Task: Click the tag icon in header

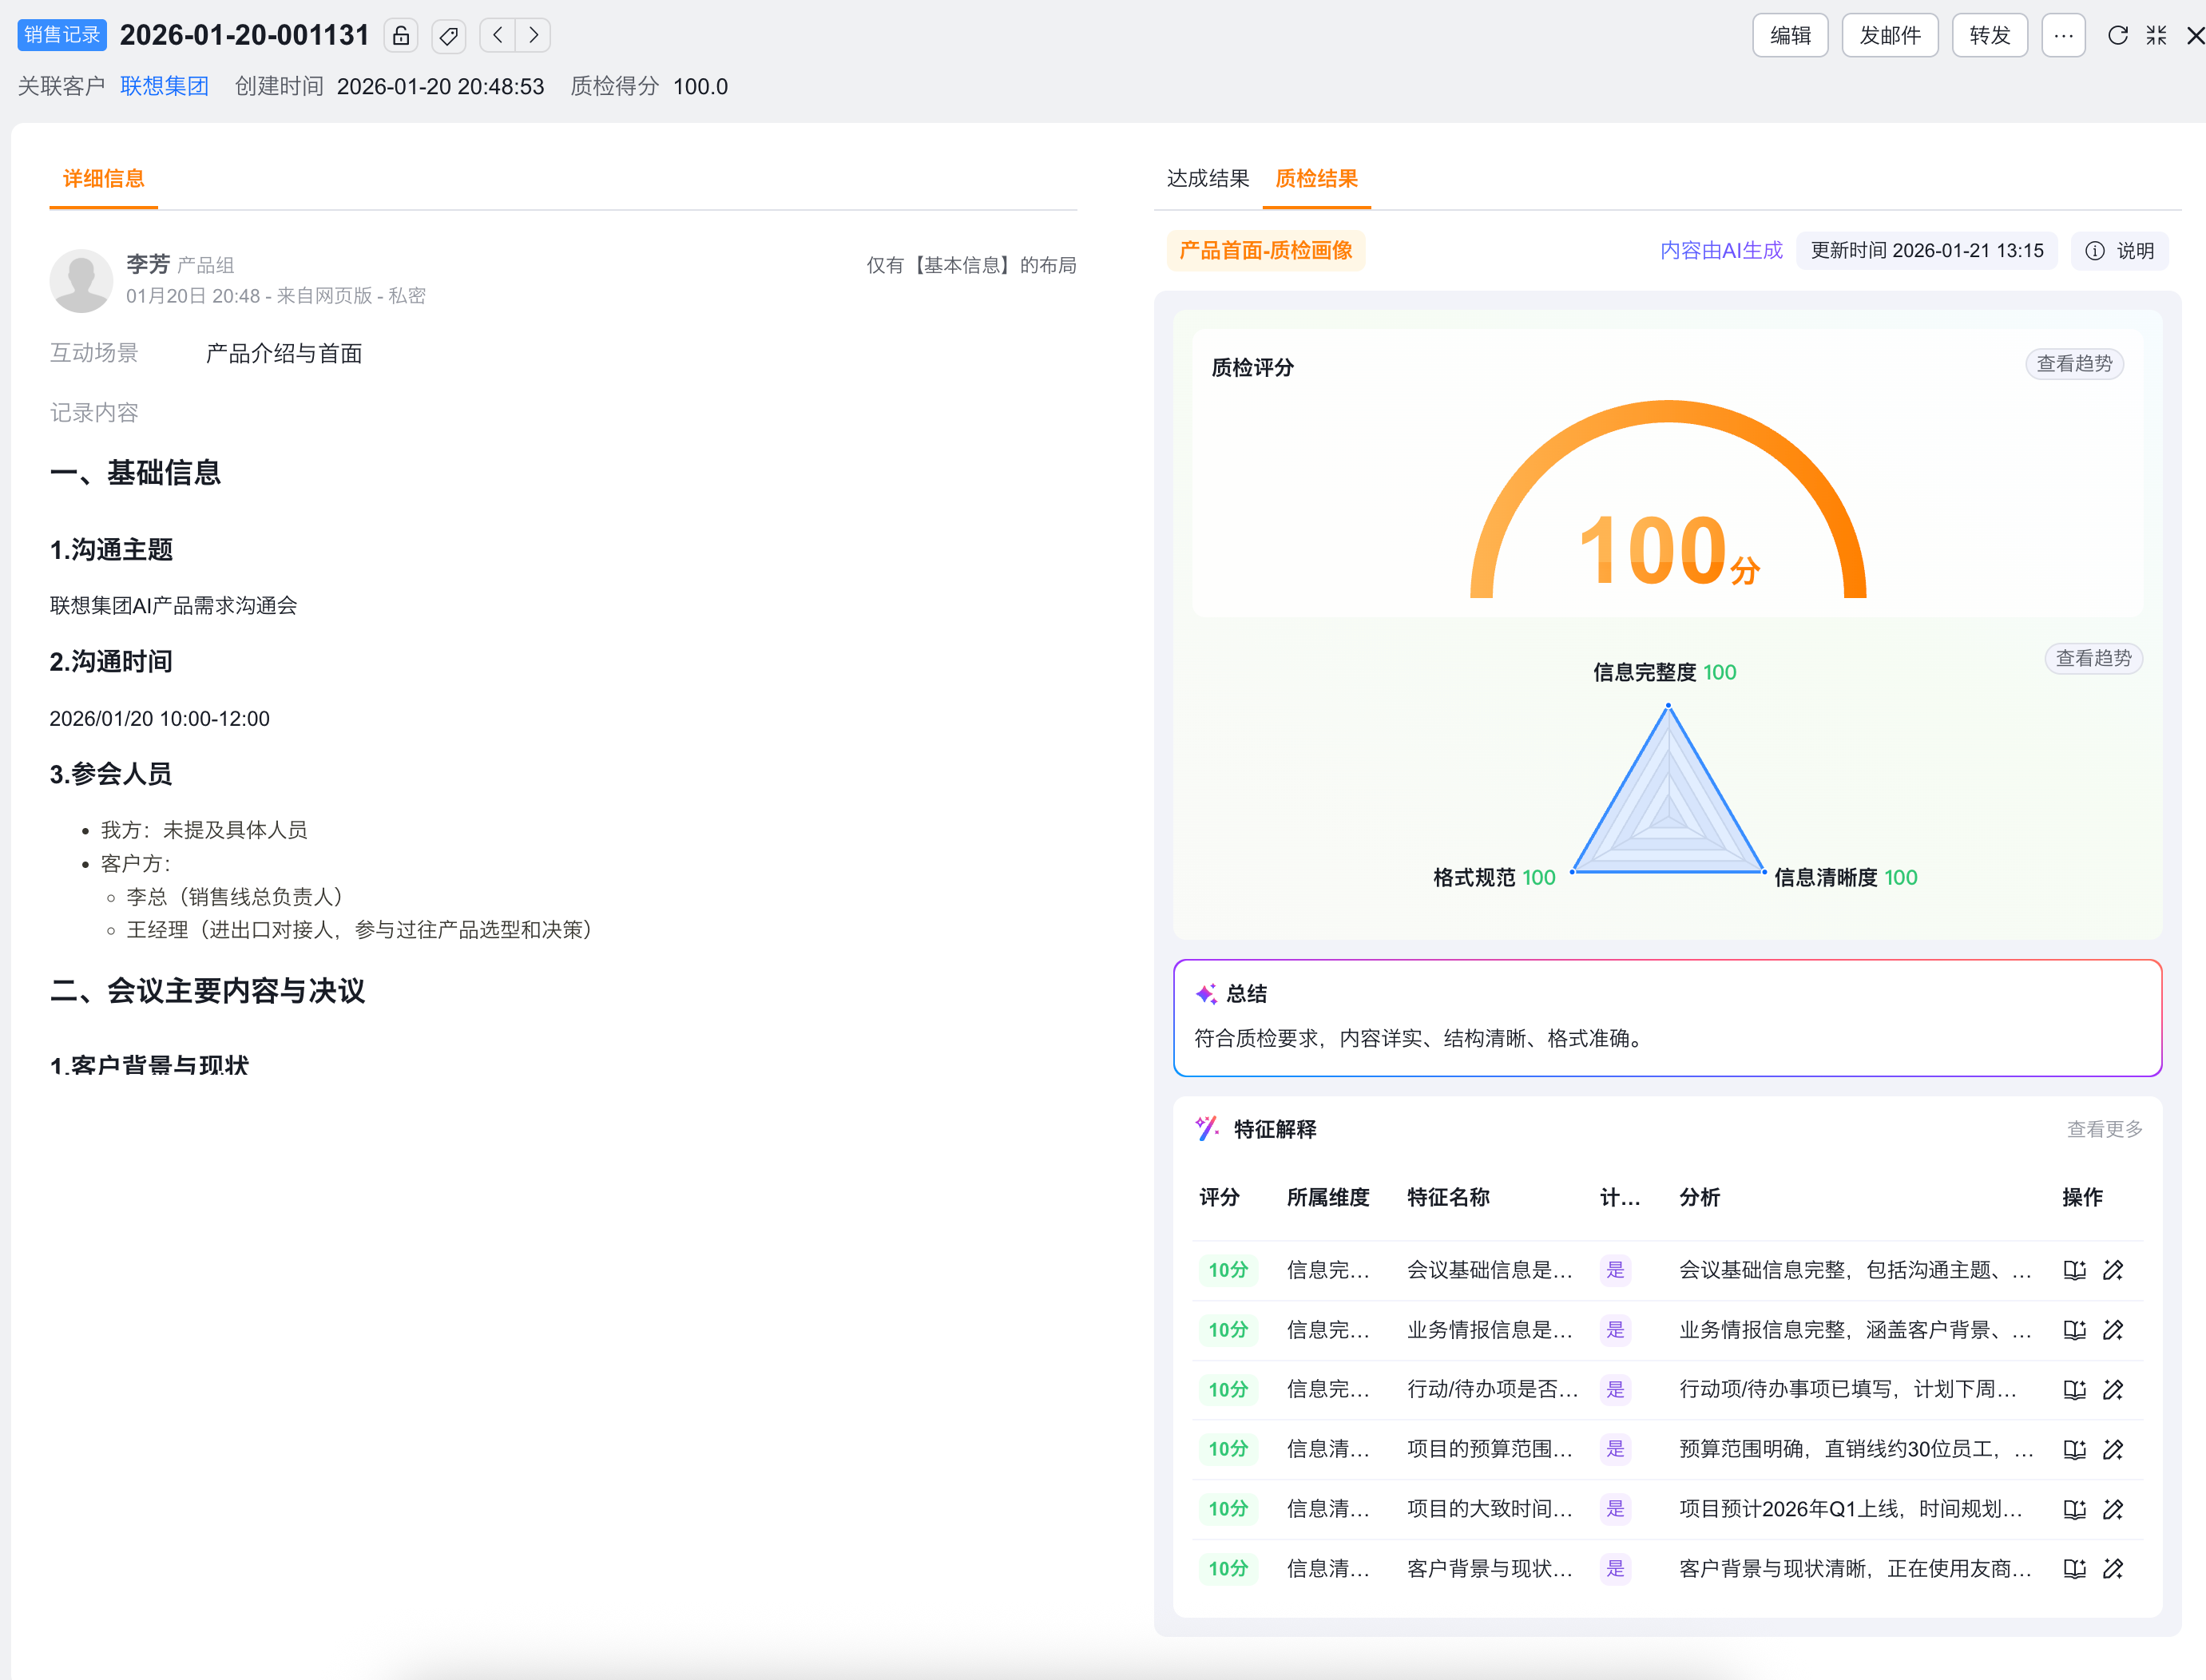Action: (449, 36)
